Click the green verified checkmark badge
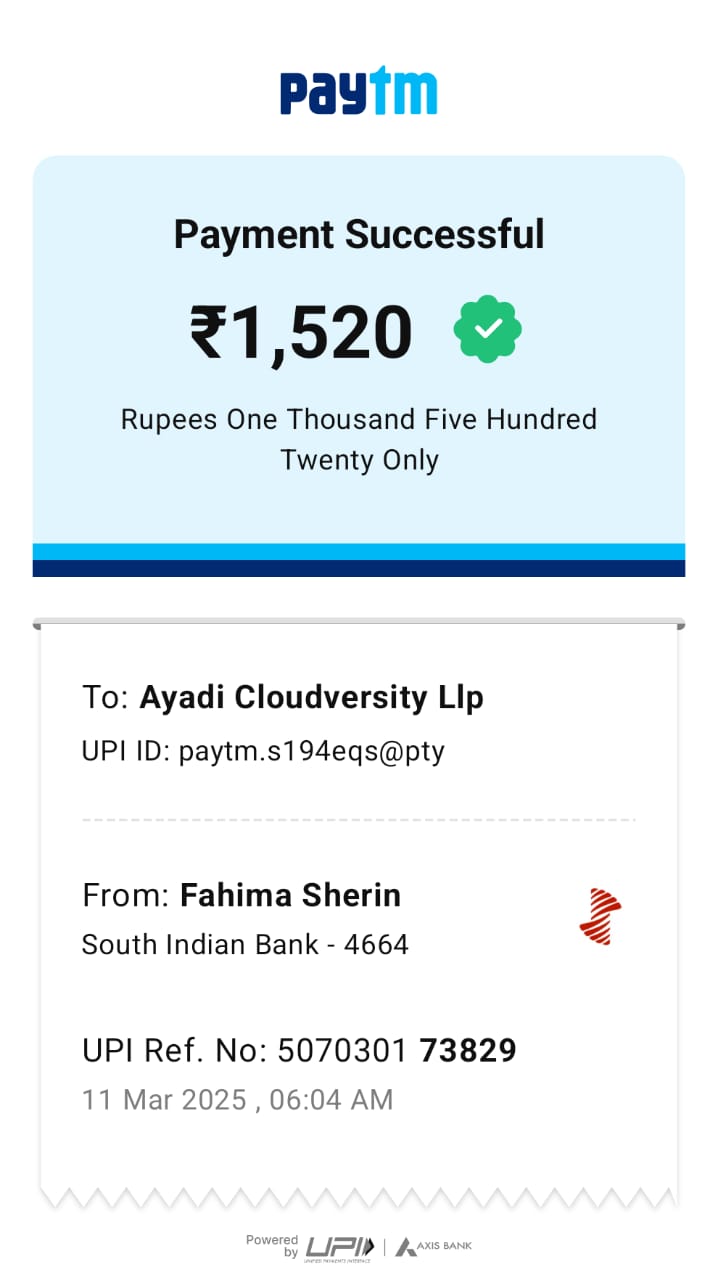This screenshot has width=718, height=1280. tap(487, 329)
